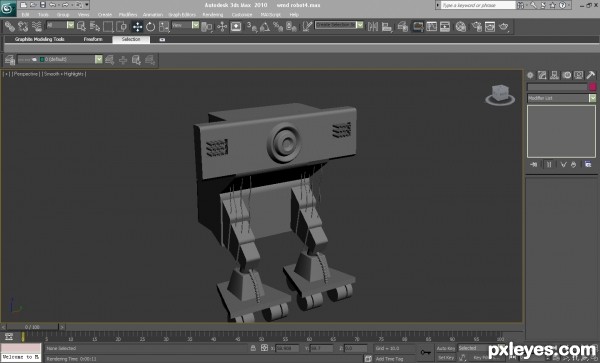Click the Mirror tool icon
The height and width of the screenshot is (363, 600).
(372, 26)
